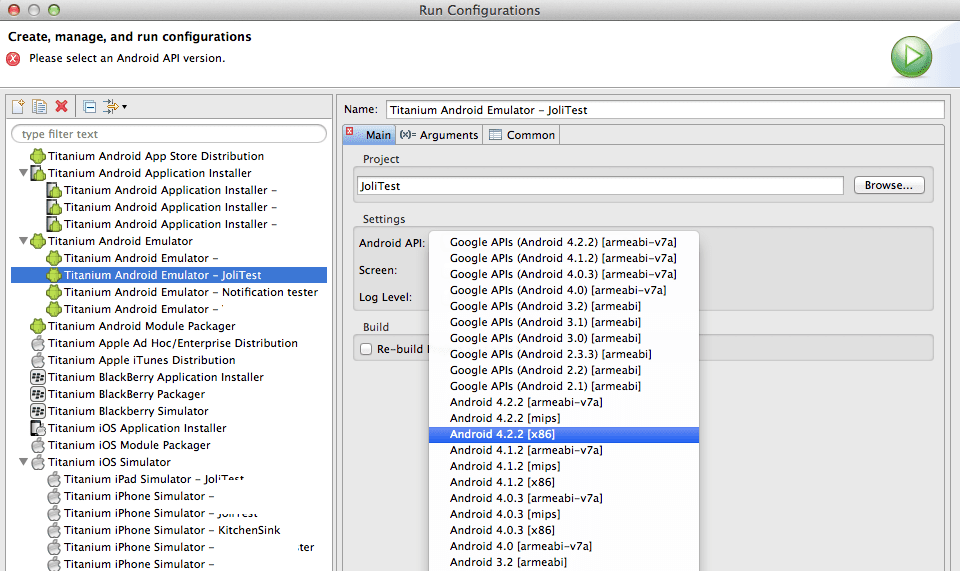960x571 pixels.
Task: Select Android 4.0.3 [armeabi-v7a] entry
Action: click(x=564, y=498)
